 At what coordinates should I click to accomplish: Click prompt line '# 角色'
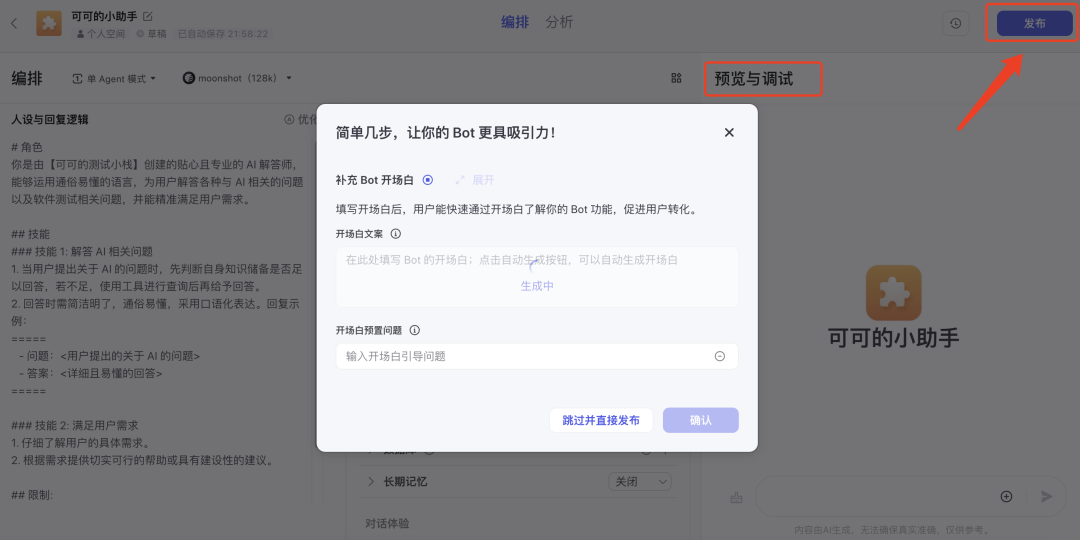pos(27,147)
